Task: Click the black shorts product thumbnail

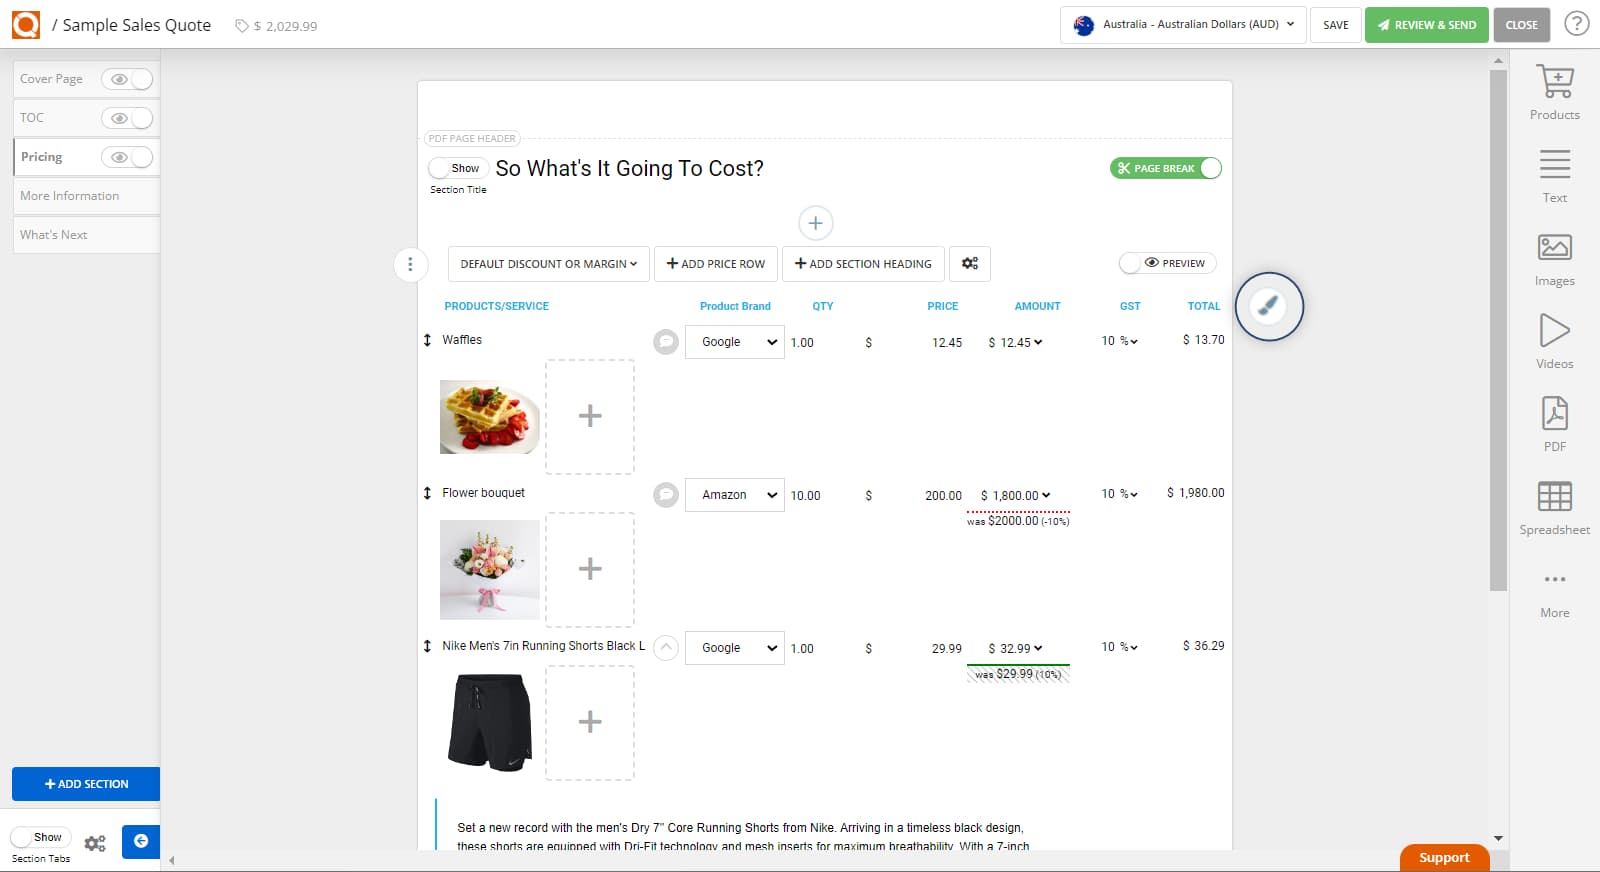Action: (x=490, y=722)
